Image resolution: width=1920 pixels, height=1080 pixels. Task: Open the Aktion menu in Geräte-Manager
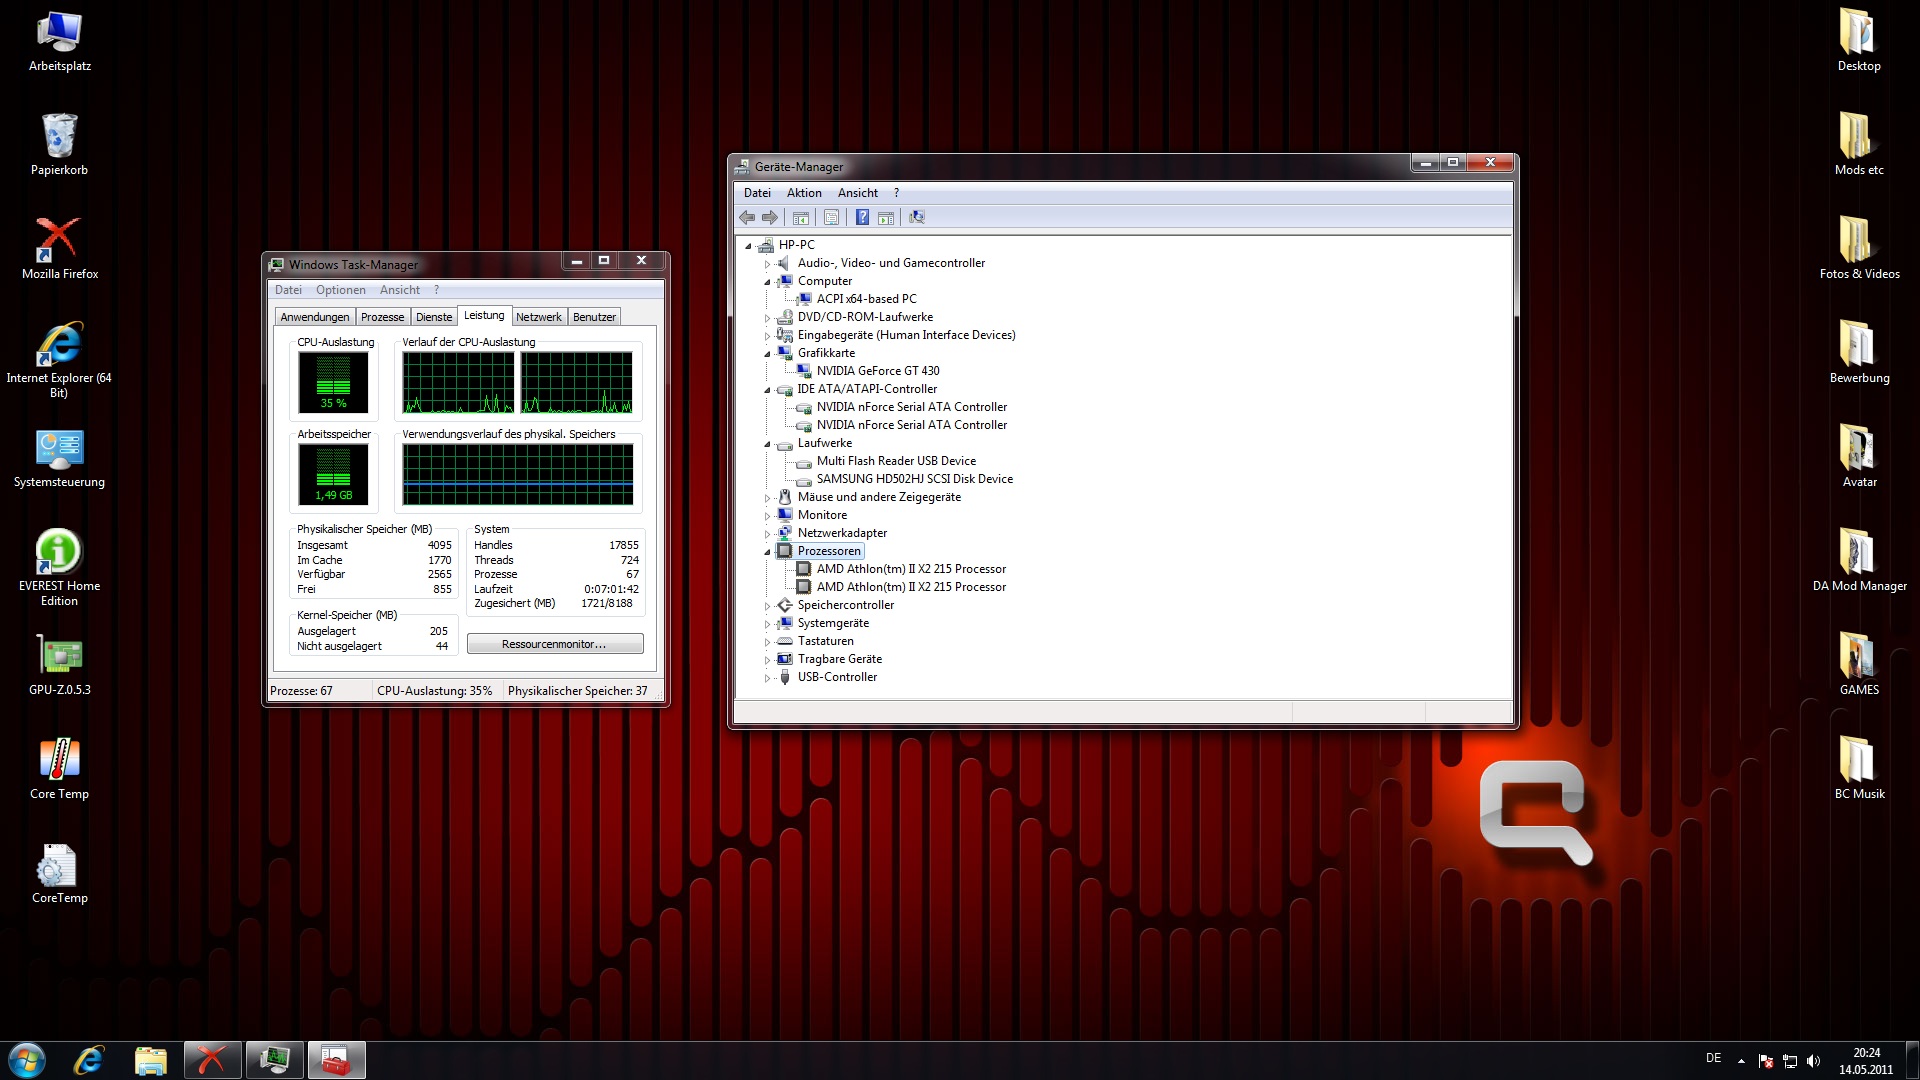coord(803,193)
